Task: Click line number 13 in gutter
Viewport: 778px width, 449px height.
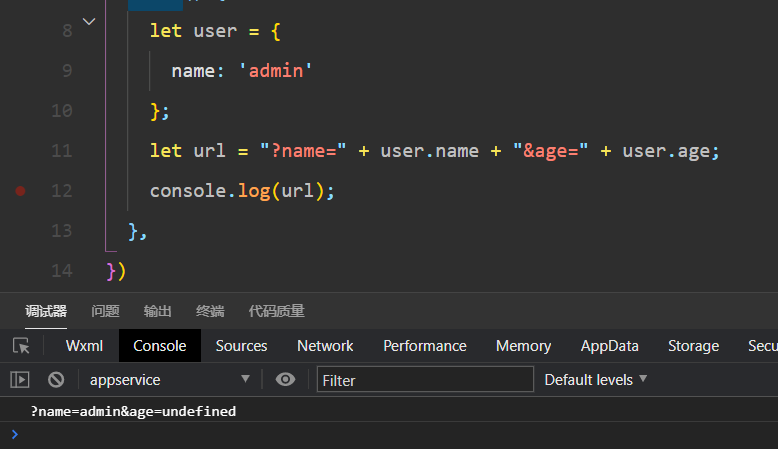Action: [62, 231]
